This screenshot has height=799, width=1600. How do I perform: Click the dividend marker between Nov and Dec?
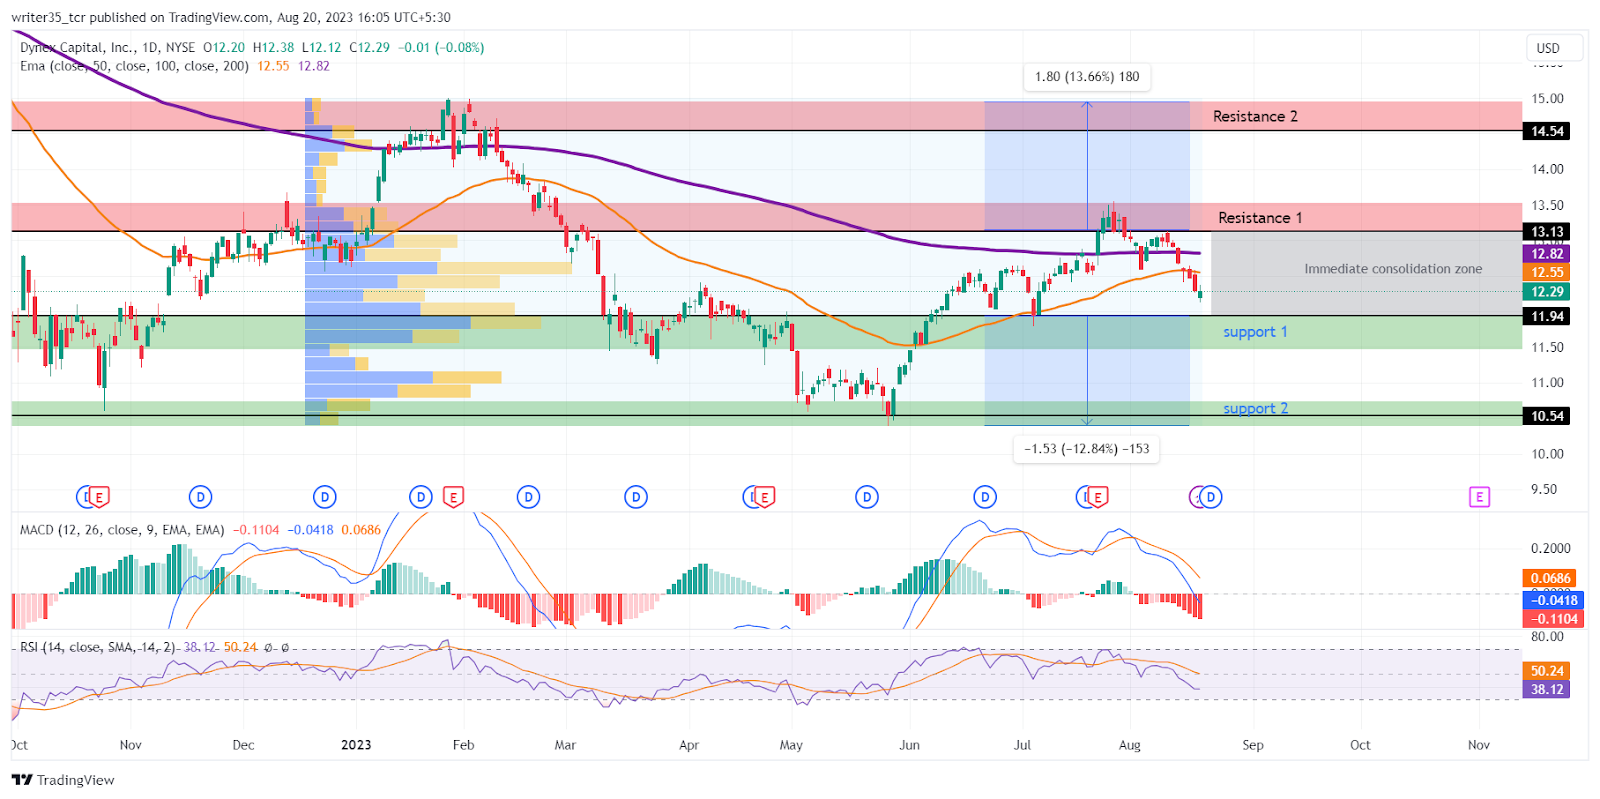[x=200, y=497]
